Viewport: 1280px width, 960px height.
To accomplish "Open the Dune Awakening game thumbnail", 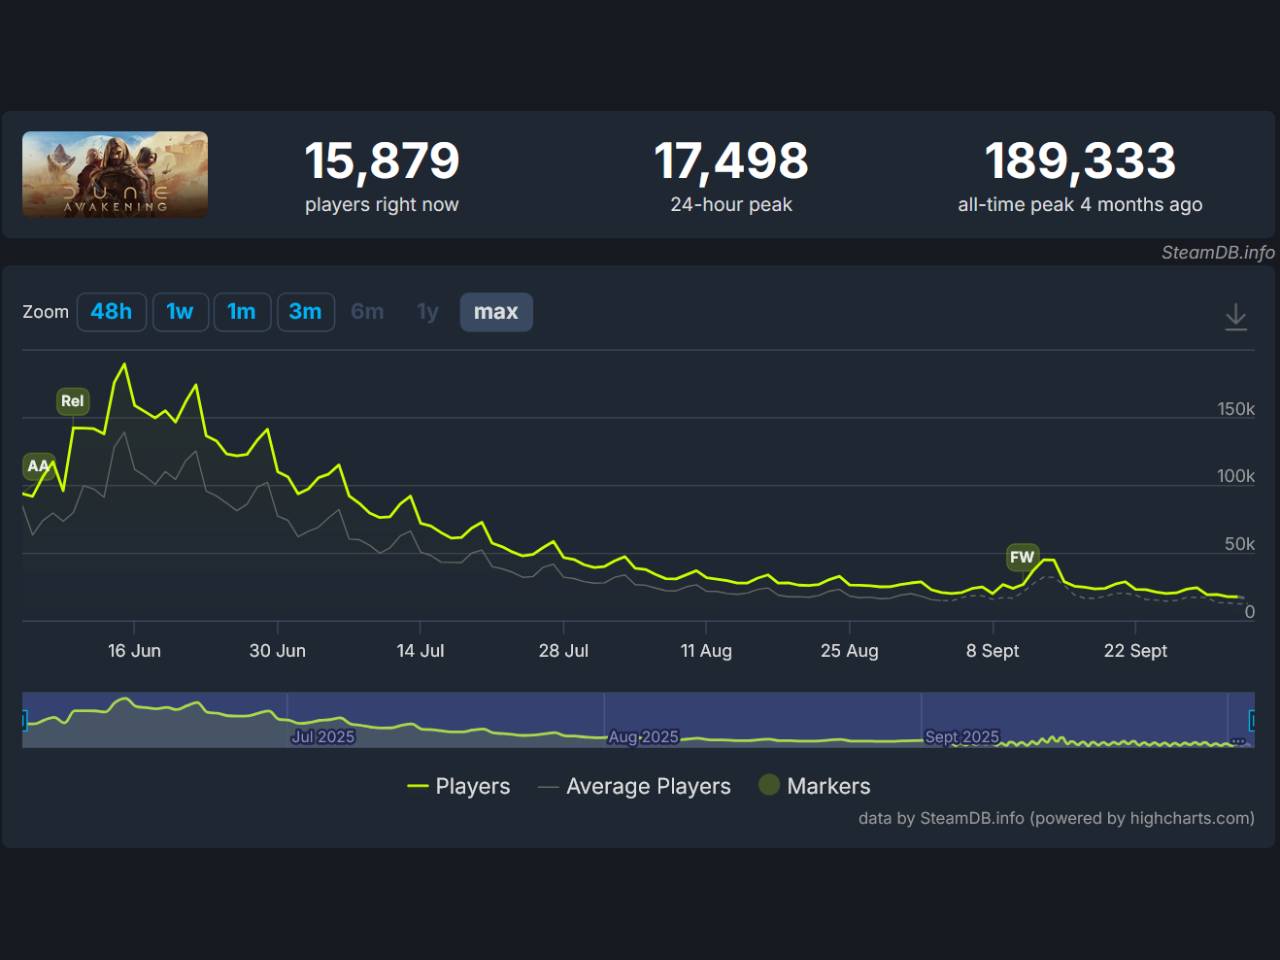I will [115, 174].
